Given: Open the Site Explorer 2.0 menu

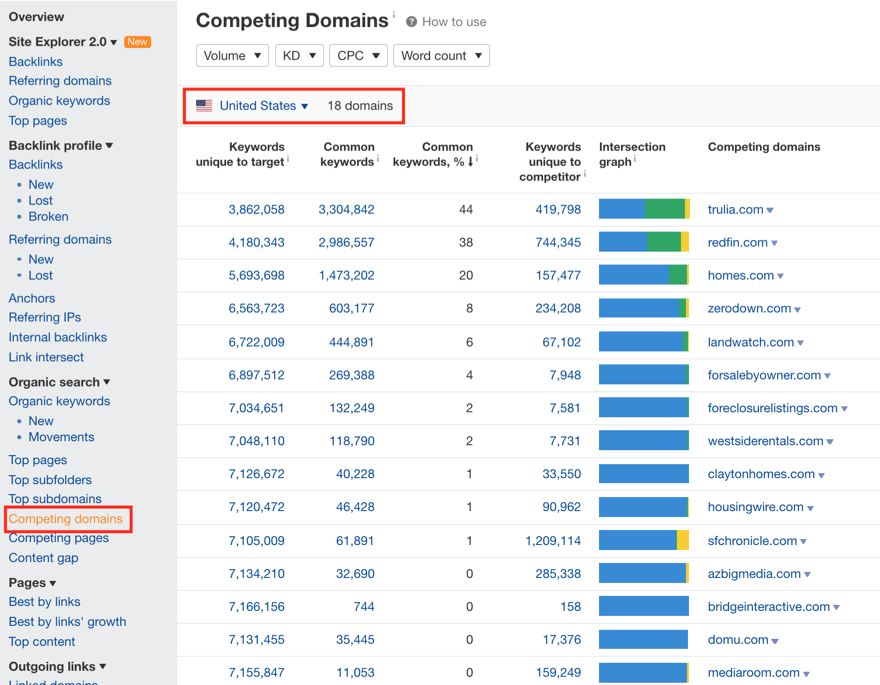Looking at the screenshot, I should [63, 42].
